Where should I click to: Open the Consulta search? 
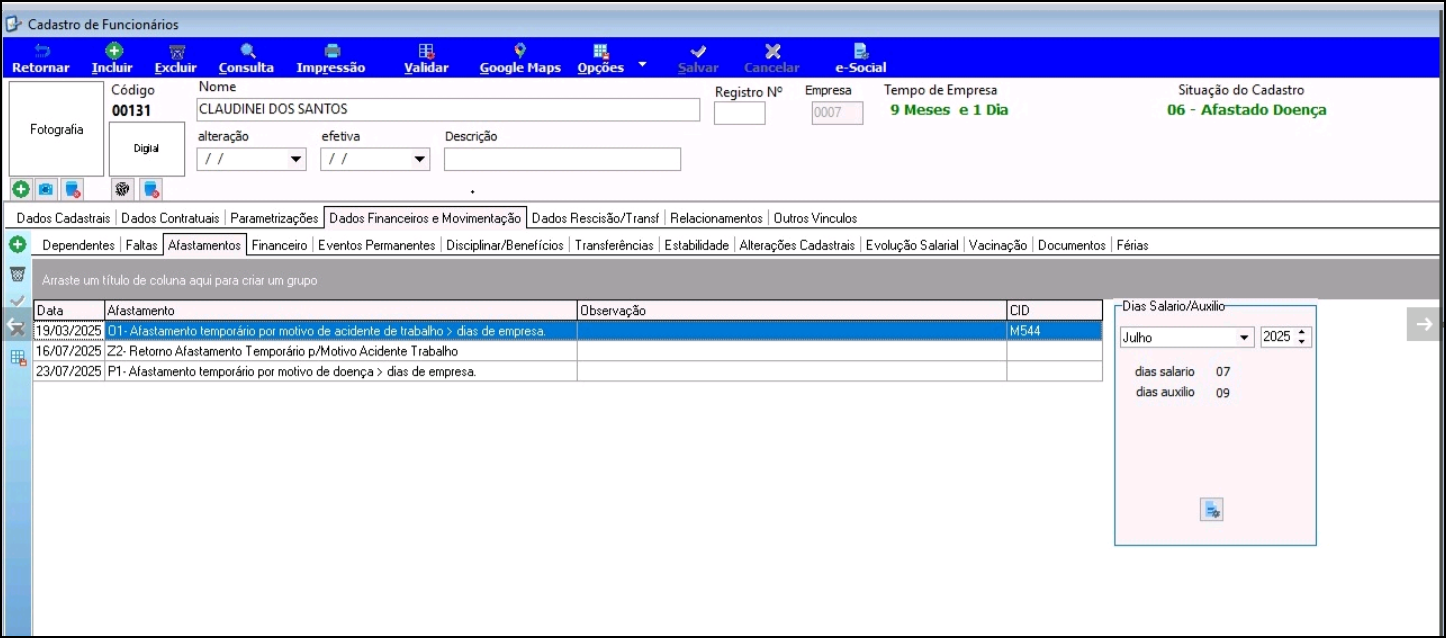coord(246,59)
